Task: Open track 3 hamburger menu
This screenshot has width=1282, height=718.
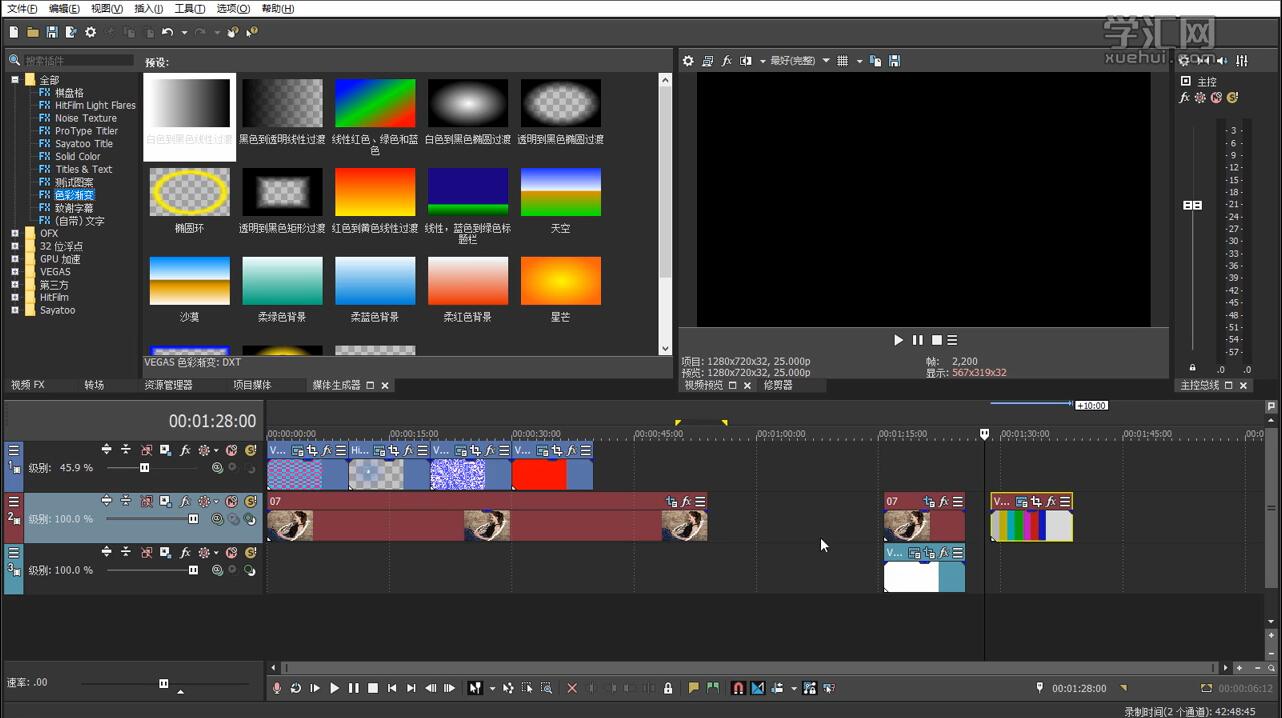Action: click(13, 552)
